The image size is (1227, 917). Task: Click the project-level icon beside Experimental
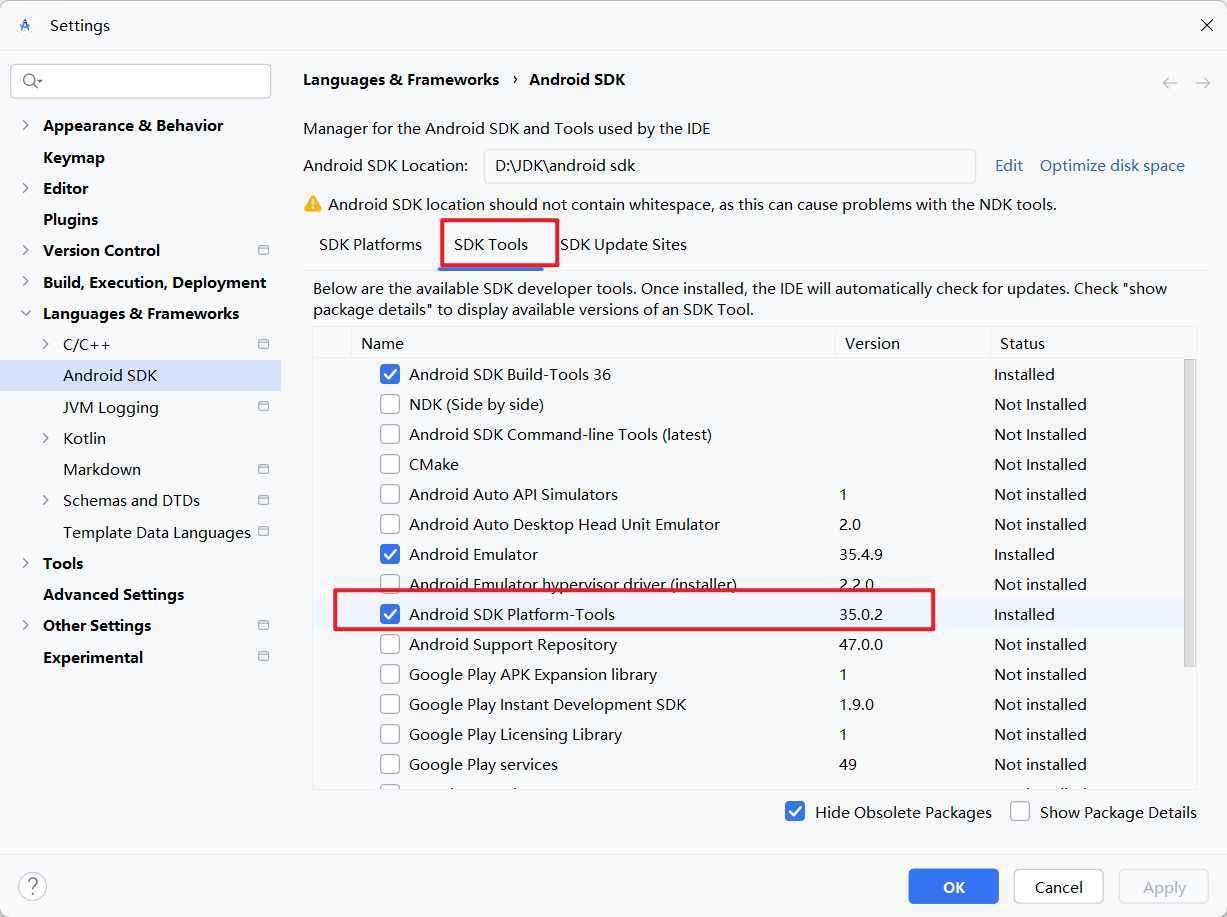click(x=264, y=656)
